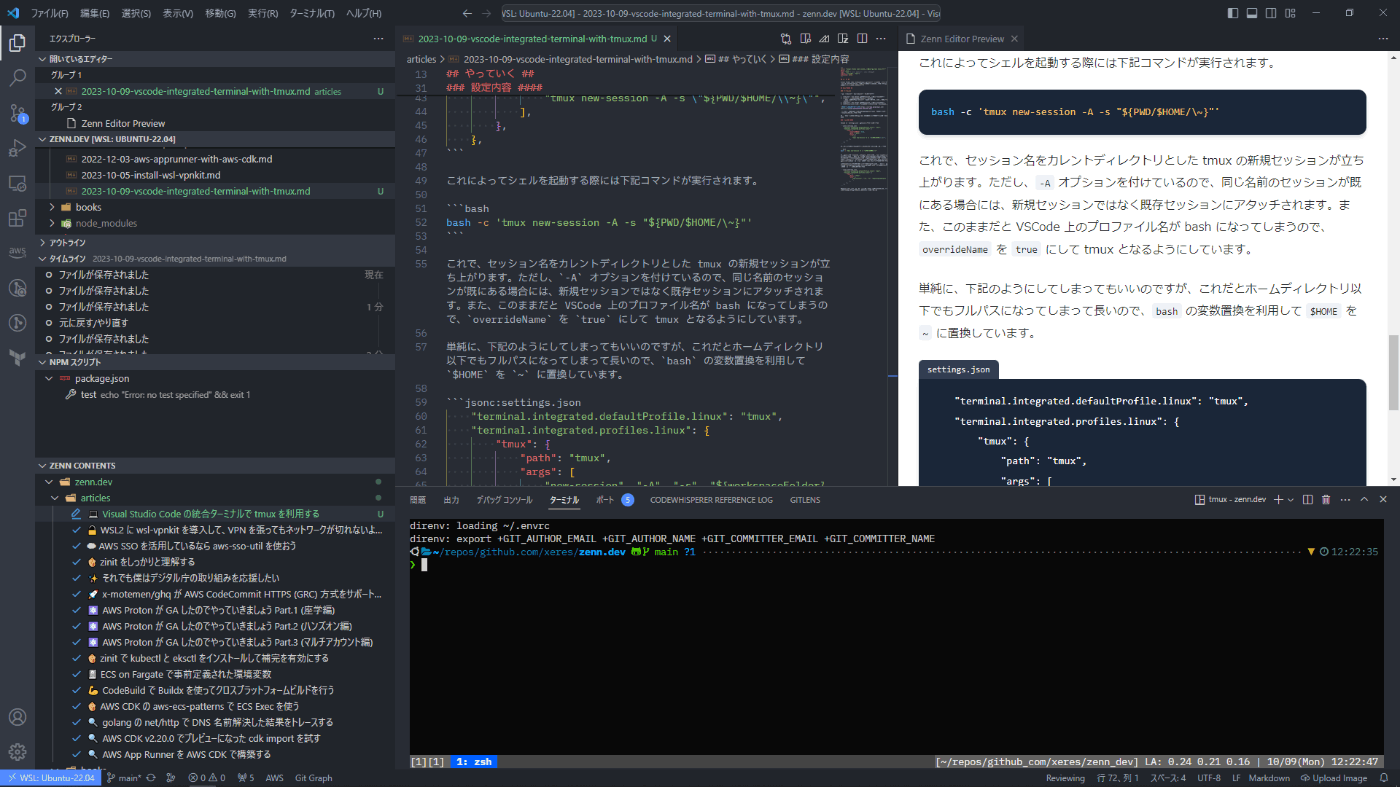Switch to the GITLENS panel tab

click(x=805, y=499)
